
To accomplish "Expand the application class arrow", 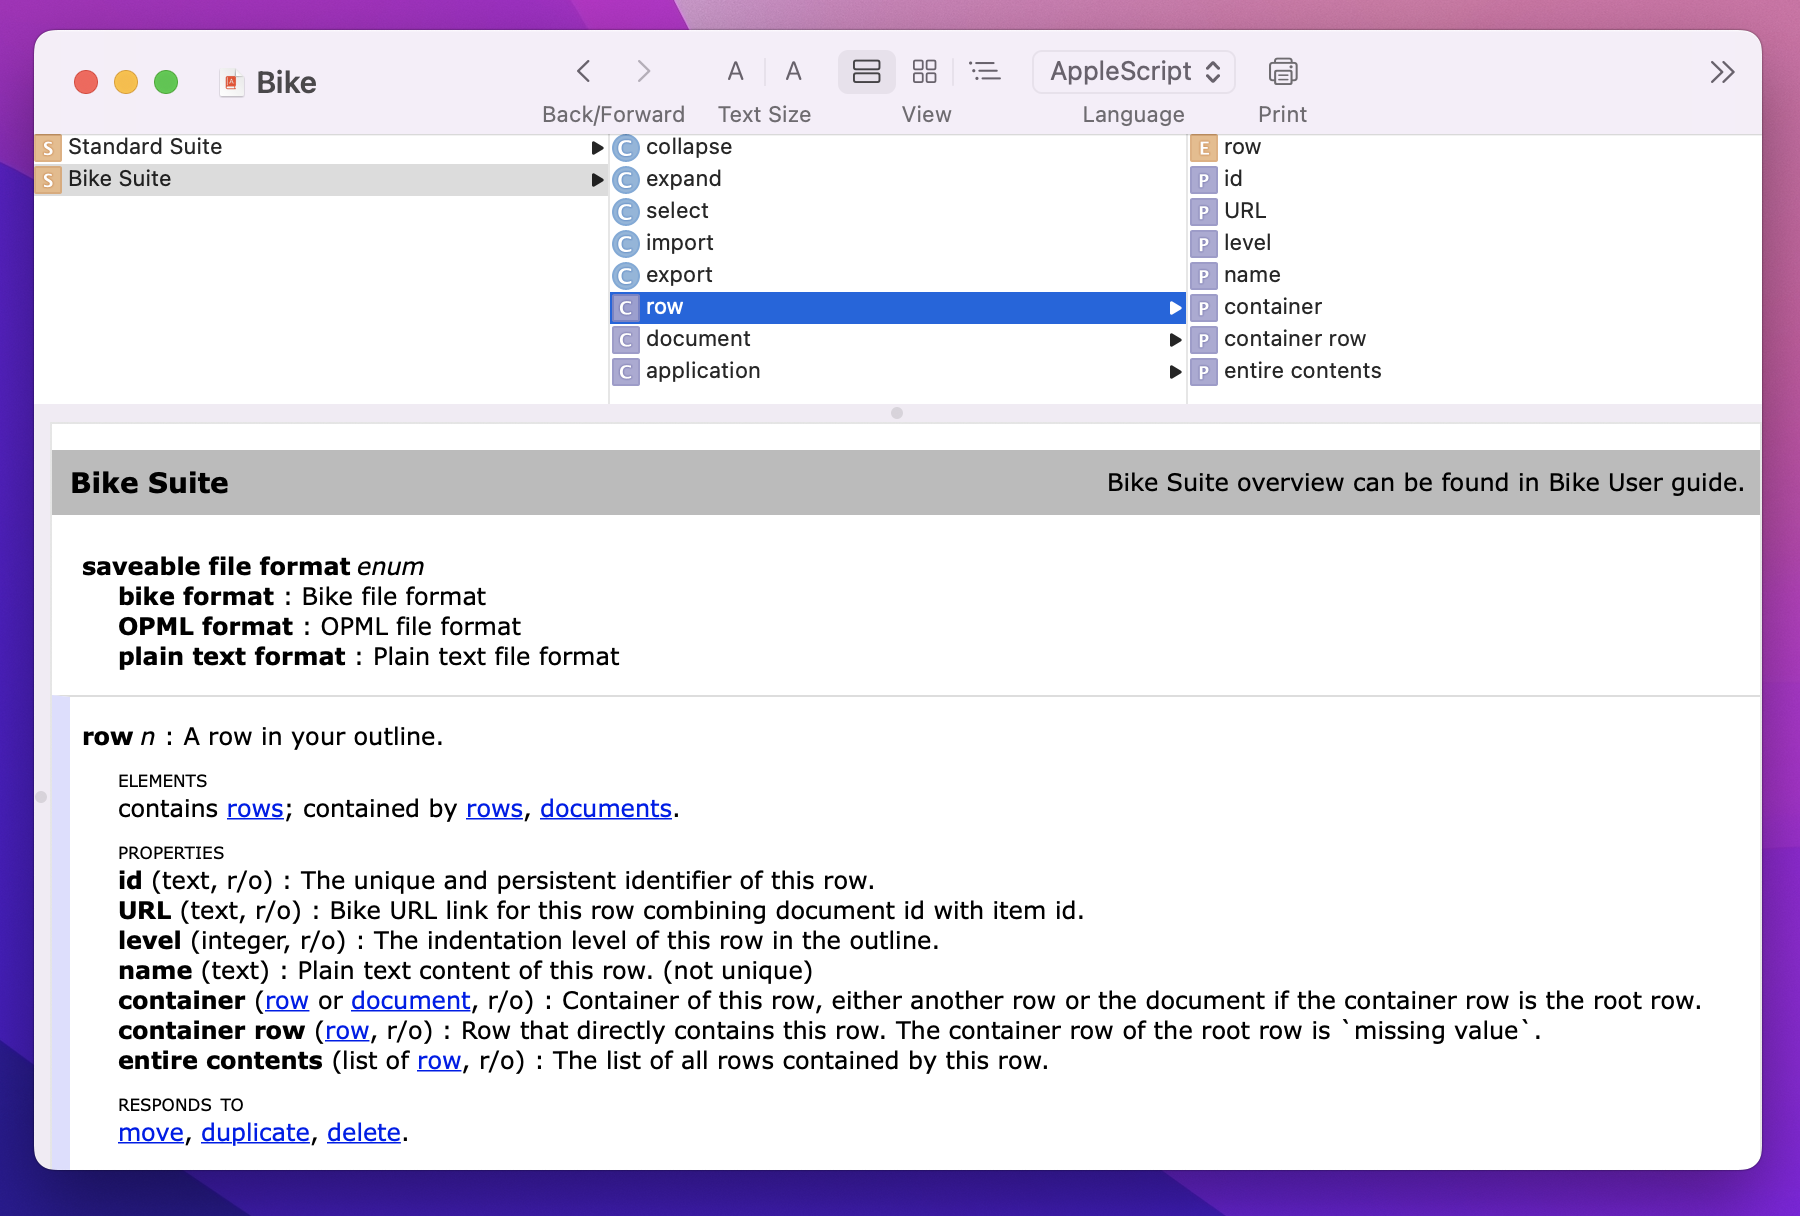I will click(1175, 372).
